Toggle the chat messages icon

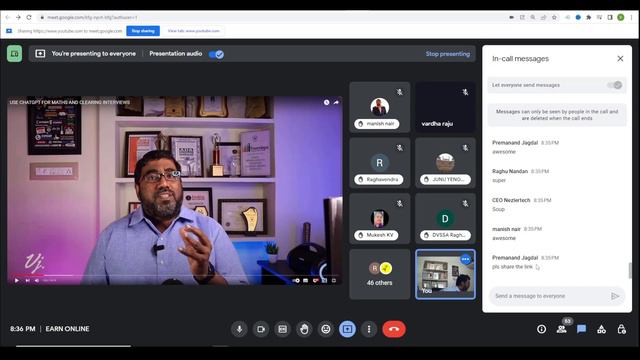pyautogui.click(x=582, y=329)
